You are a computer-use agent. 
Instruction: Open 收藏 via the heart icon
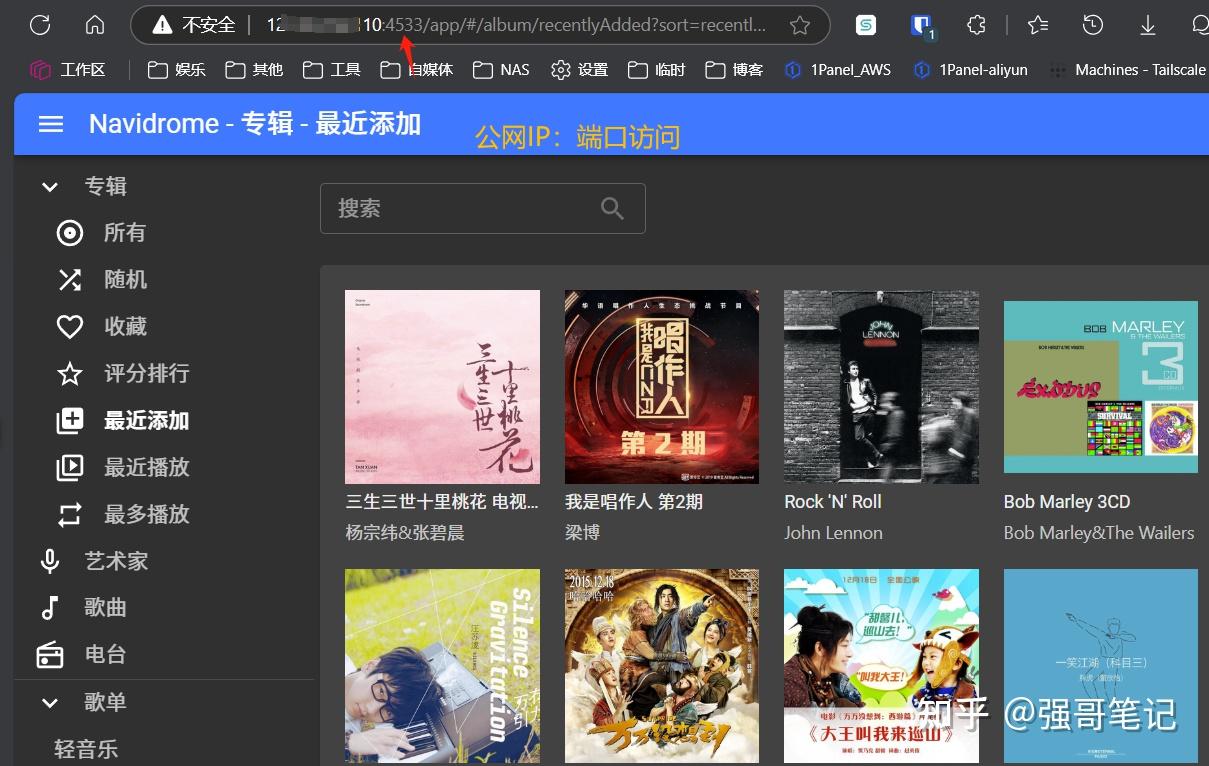[69, 326]
